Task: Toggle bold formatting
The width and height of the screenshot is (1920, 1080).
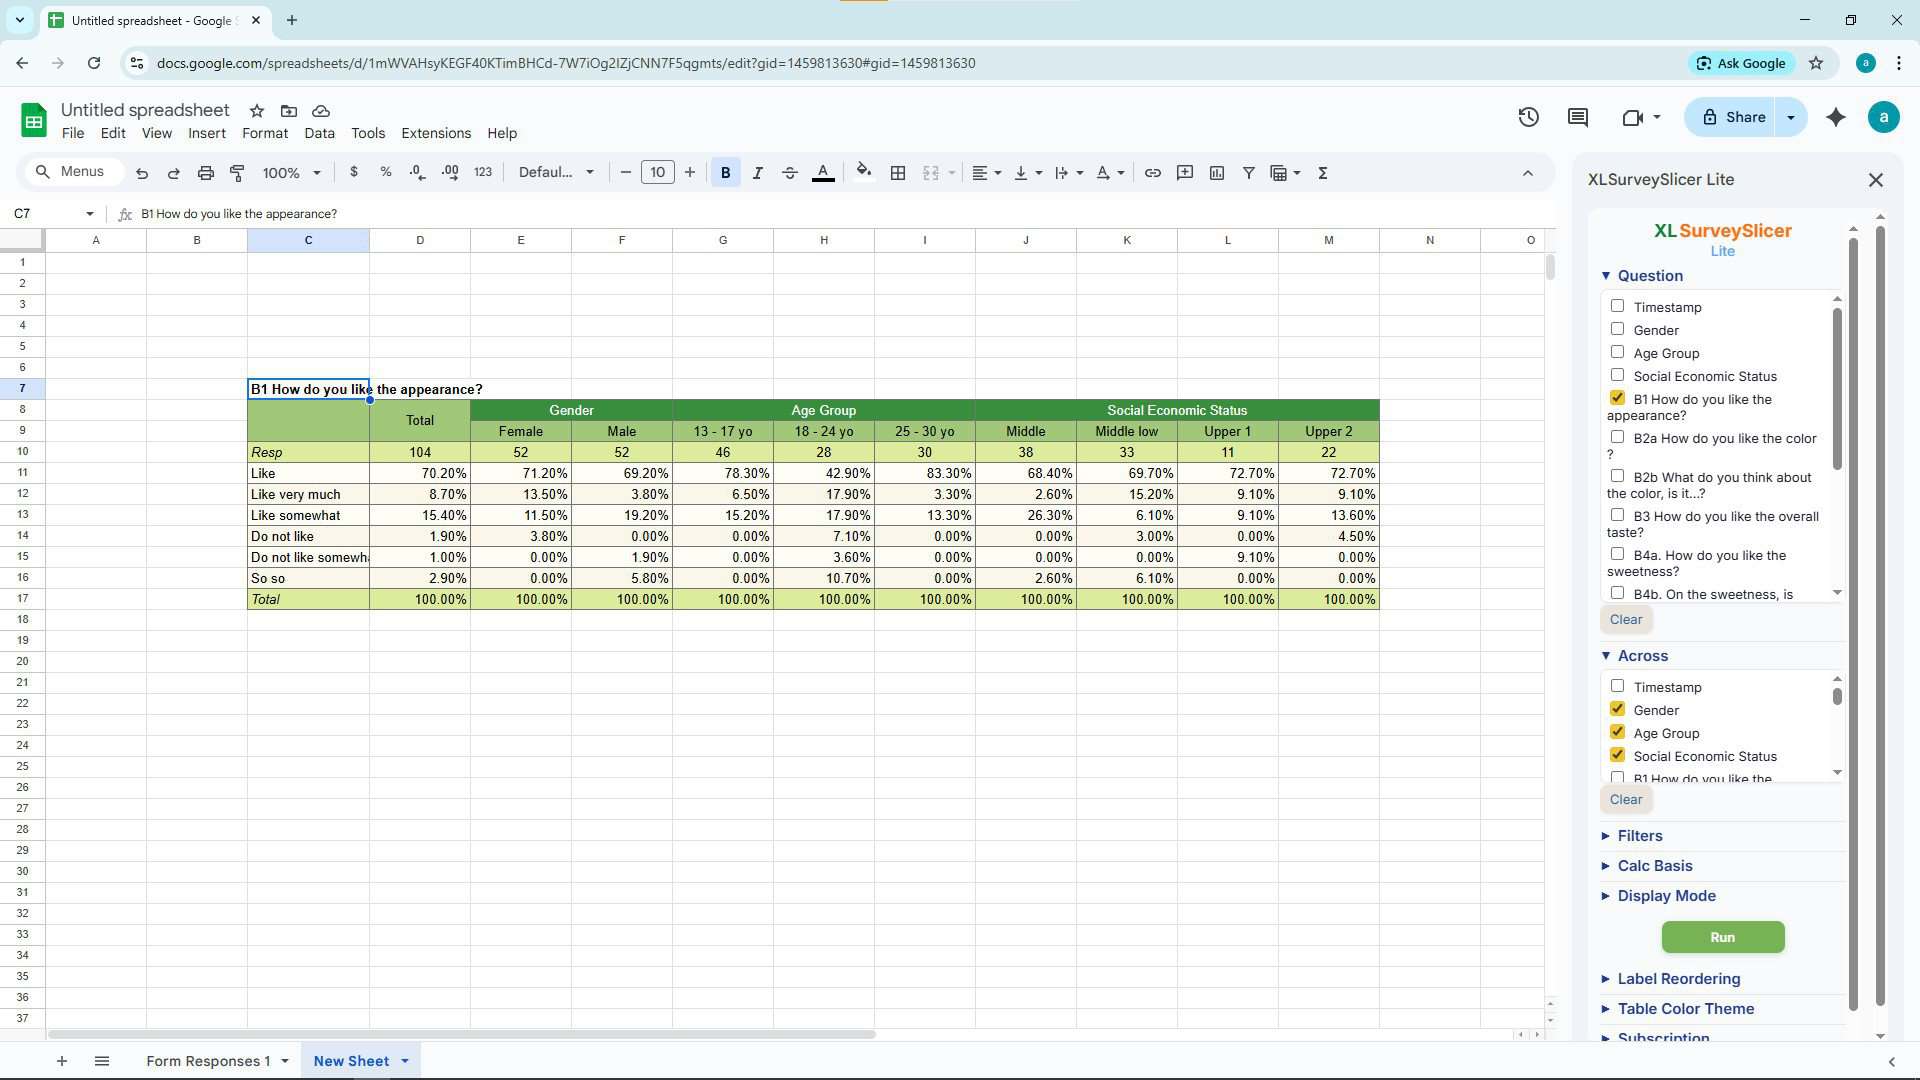Action: click(x=726, y=173)
